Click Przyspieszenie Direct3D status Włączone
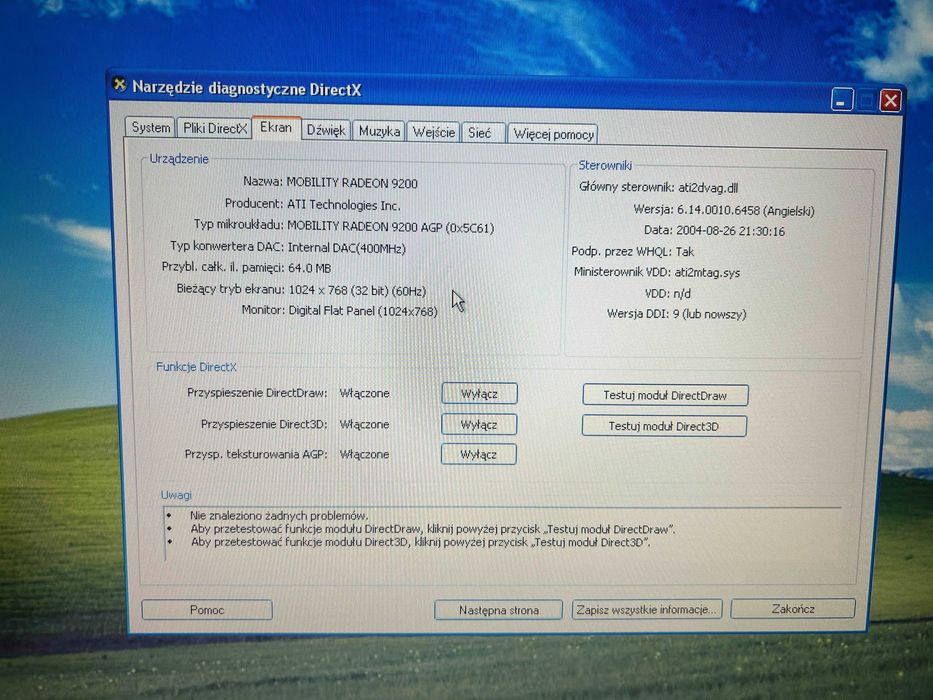 pyautogui.click(x=364, y=424)
